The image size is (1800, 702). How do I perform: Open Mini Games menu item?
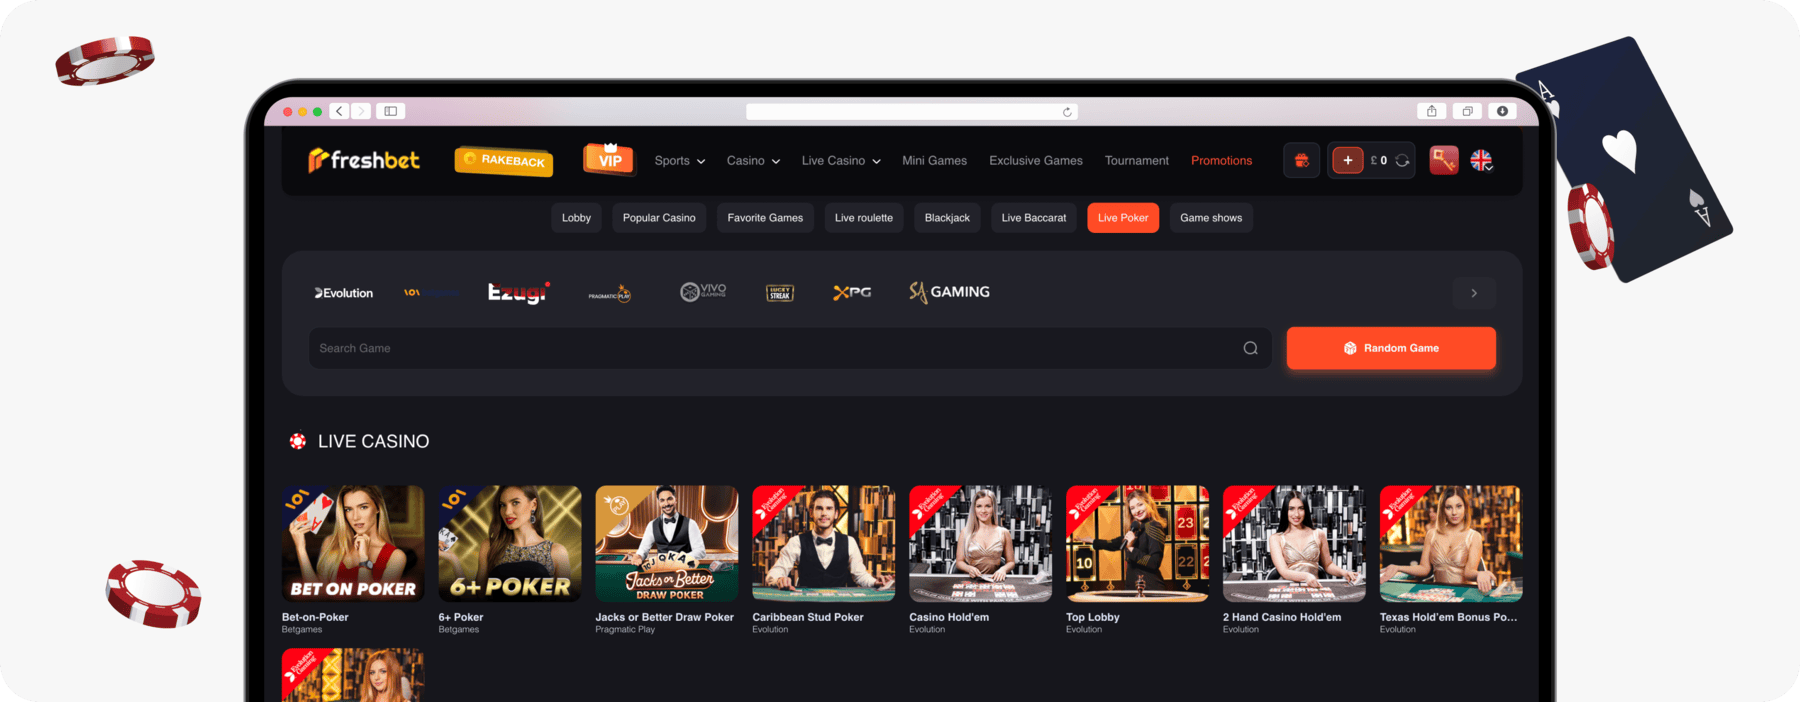click(934, 161)
